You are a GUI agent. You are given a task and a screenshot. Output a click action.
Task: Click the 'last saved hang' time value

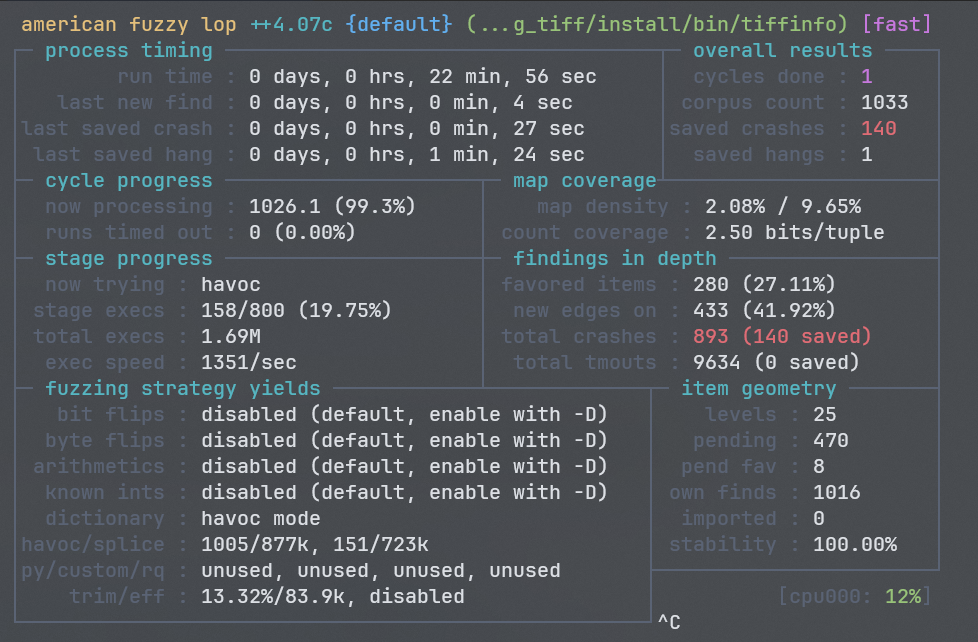click(x=417, y=155)
